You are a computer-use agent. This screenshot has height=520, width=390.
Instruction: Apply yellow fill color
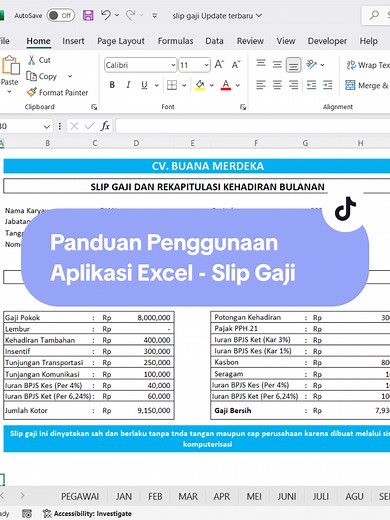pyautogui.click(x=200, y=85)
